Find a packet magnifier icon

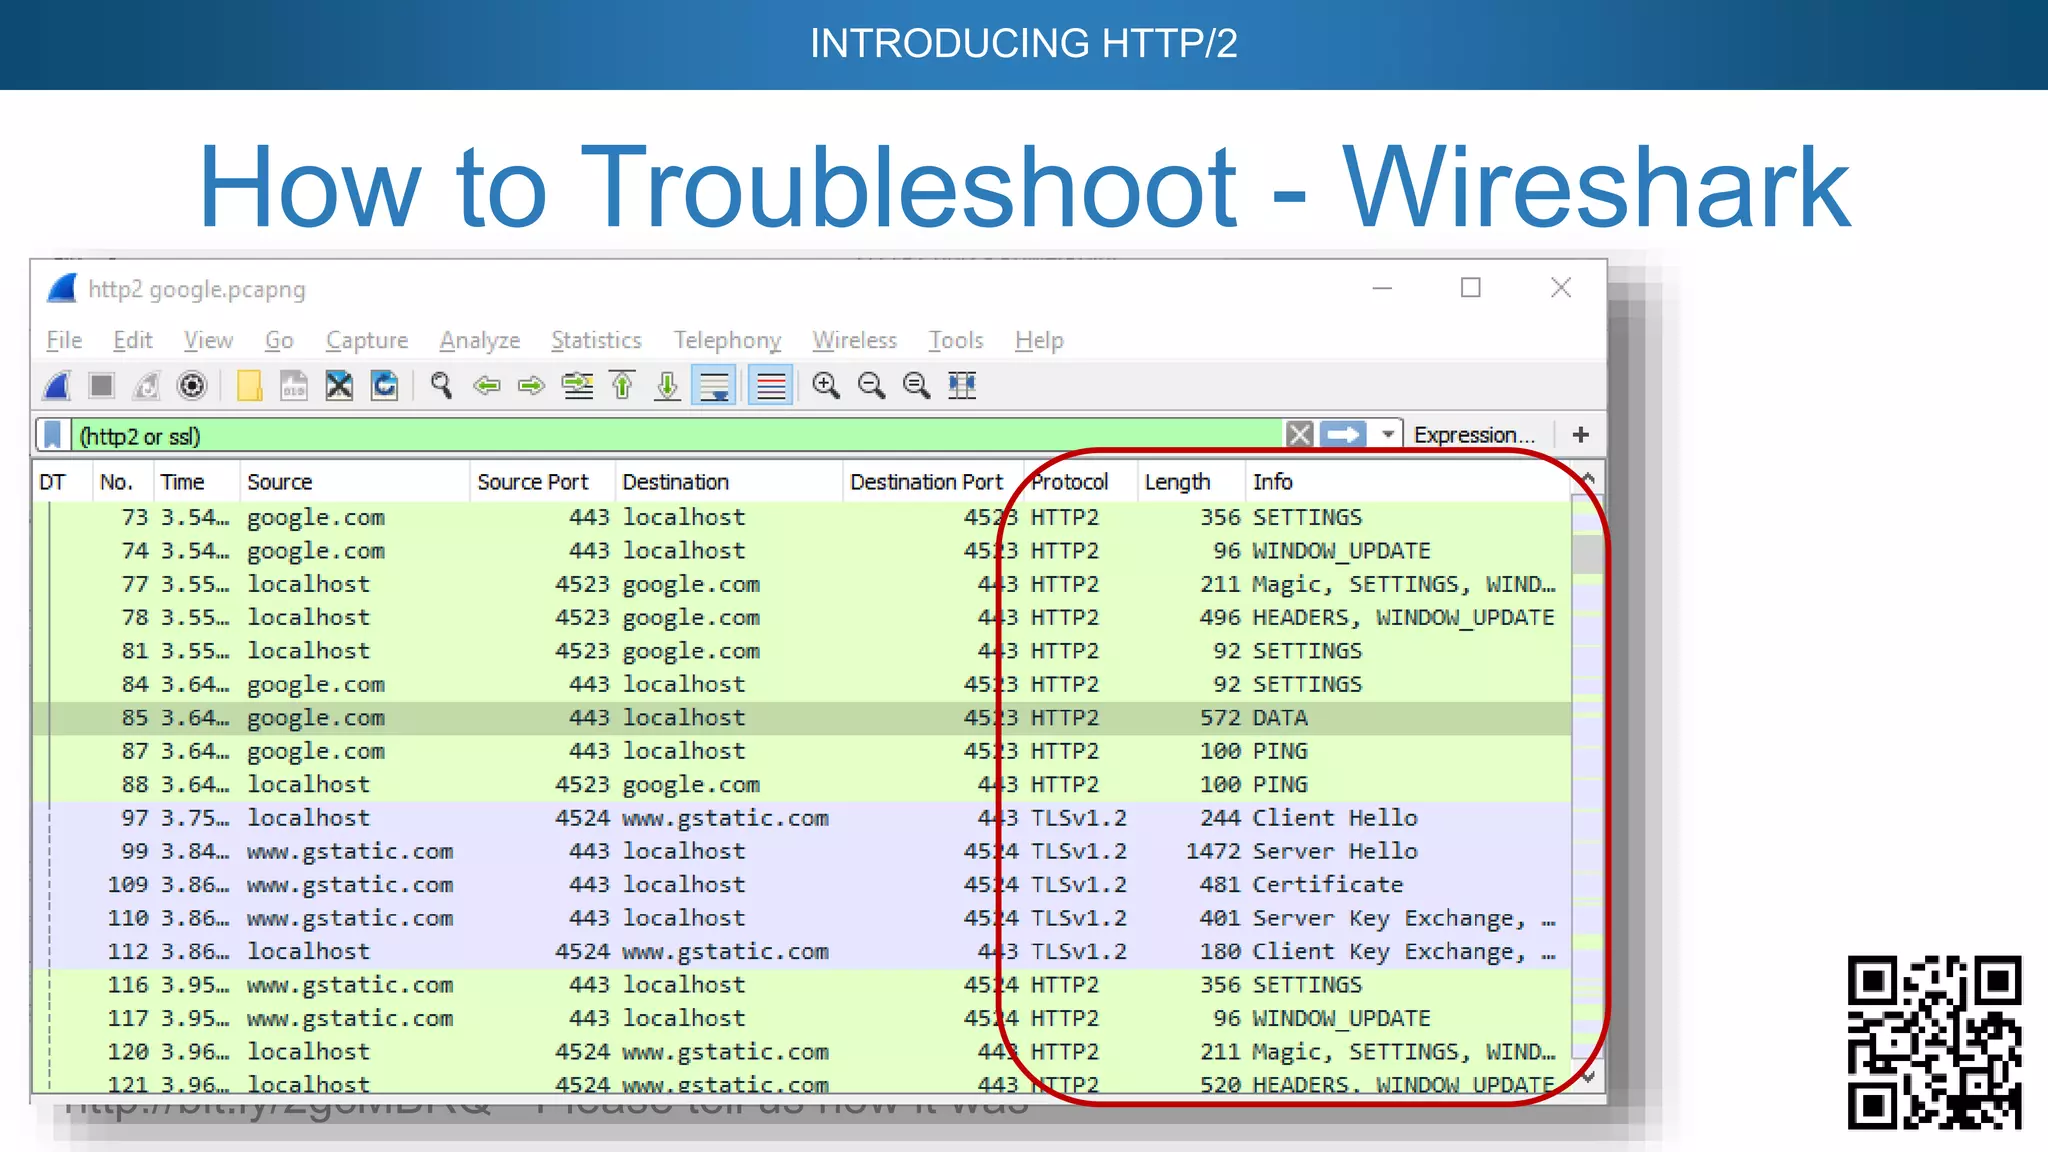tap(441, 386)
